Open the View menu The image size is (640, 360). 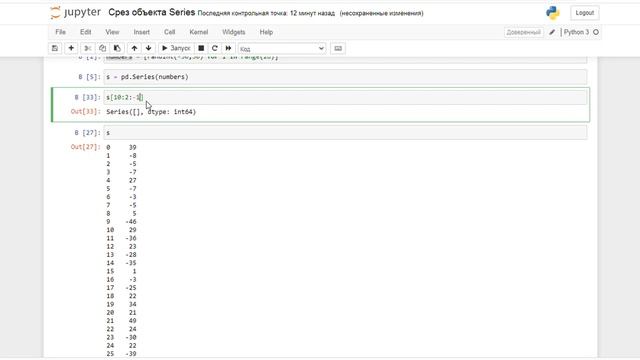[112, 32]
